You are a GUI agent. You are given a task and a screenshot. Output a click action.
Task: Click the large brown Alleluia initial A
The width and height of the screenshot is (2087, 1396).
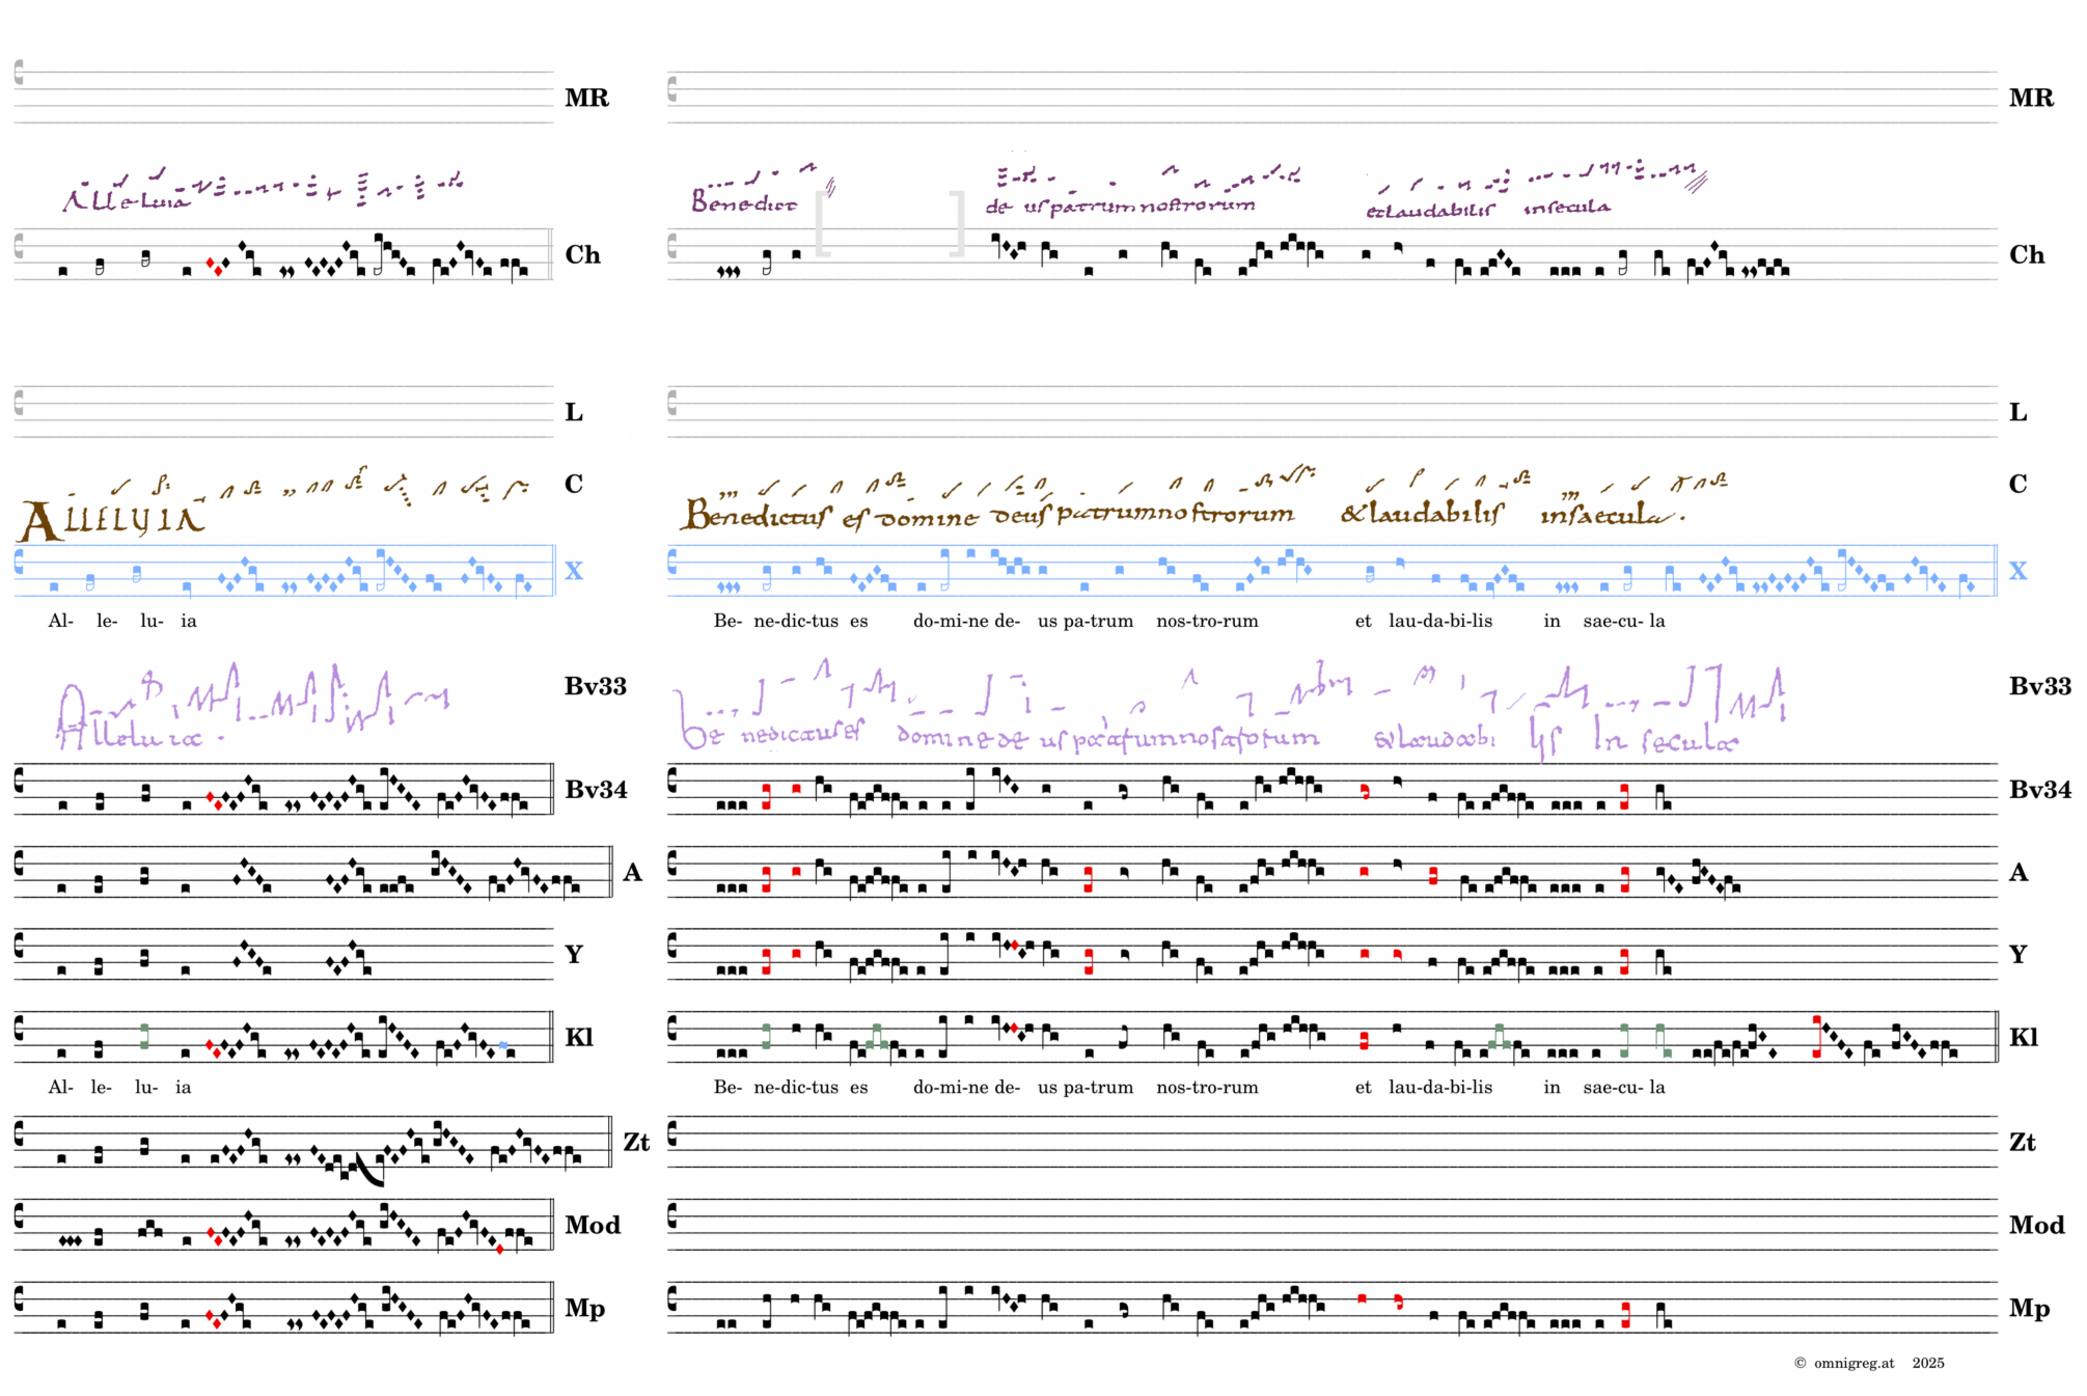coord(40,522)
